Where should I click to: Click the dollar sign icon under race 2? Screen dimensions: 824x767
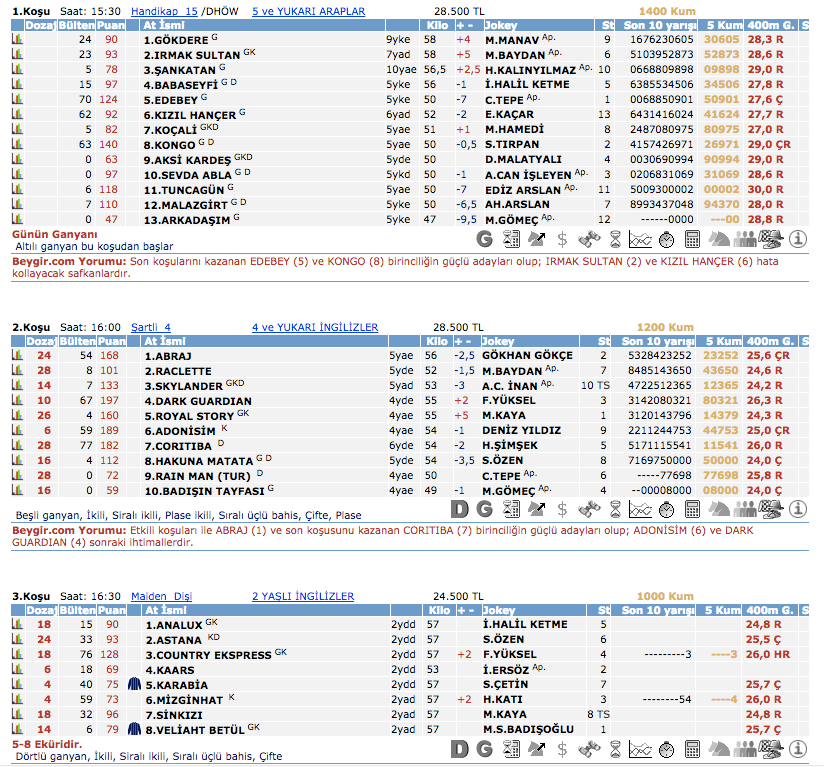click(x=563, y=508)
